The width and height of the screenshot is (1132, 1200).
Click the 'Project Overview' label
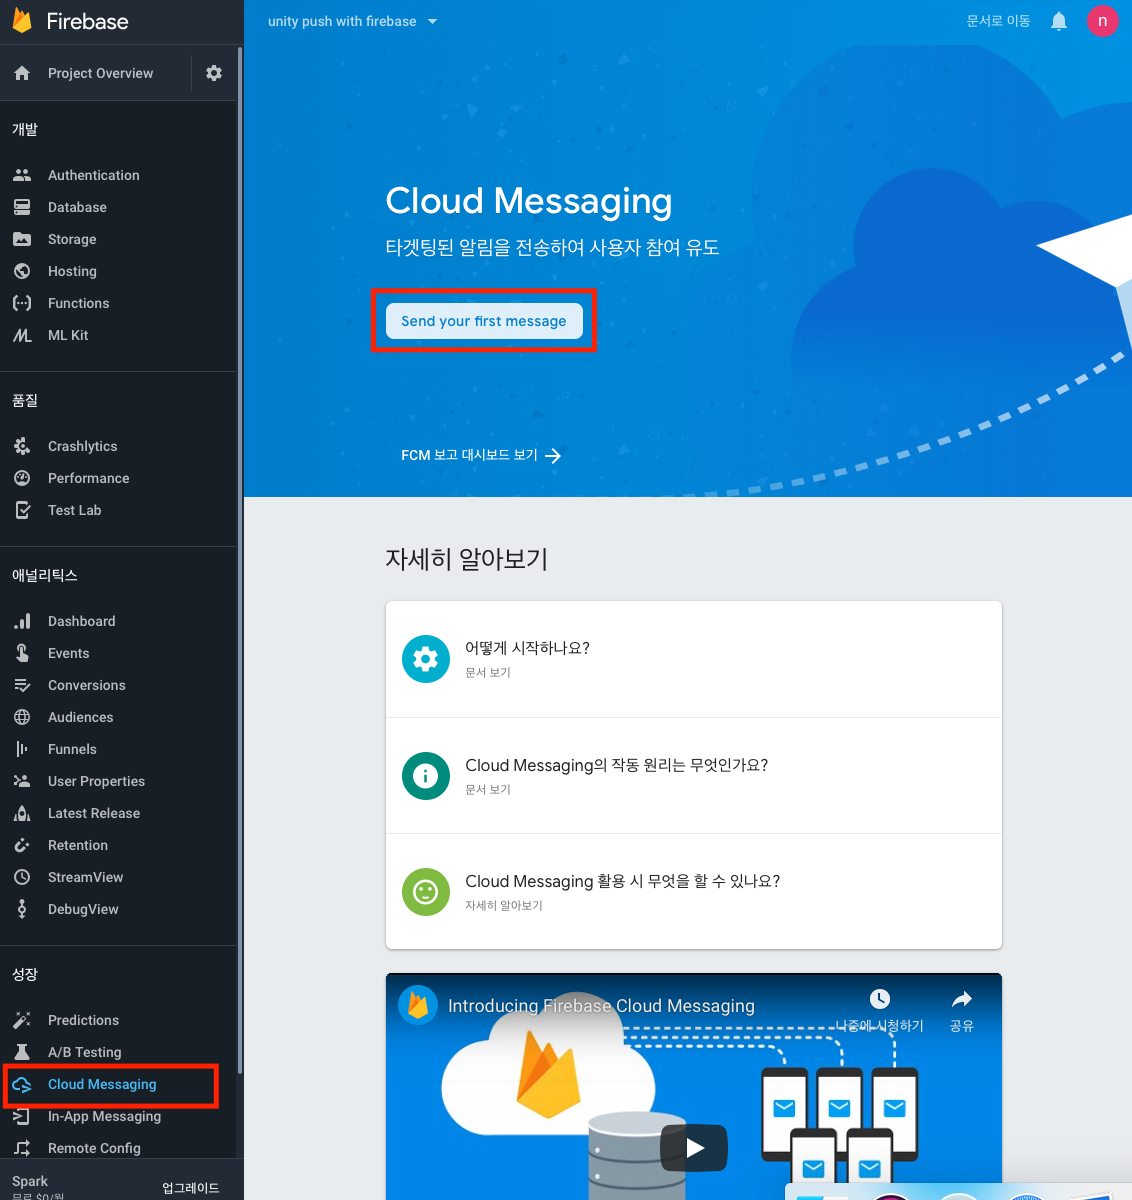click(x=101, y=73)
